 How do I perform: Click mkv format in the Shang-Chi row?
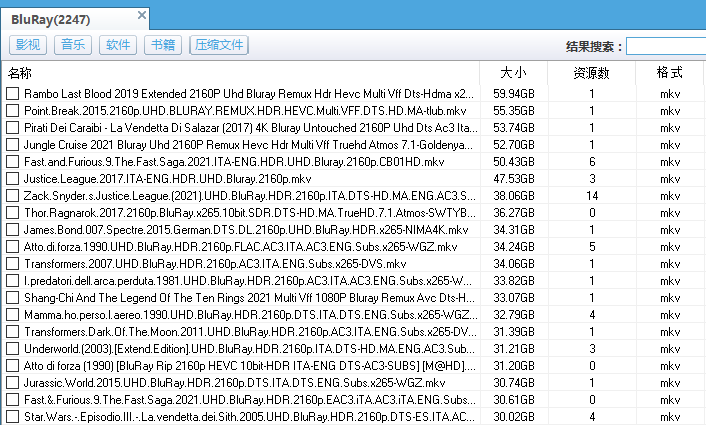[x=670, y=298]
